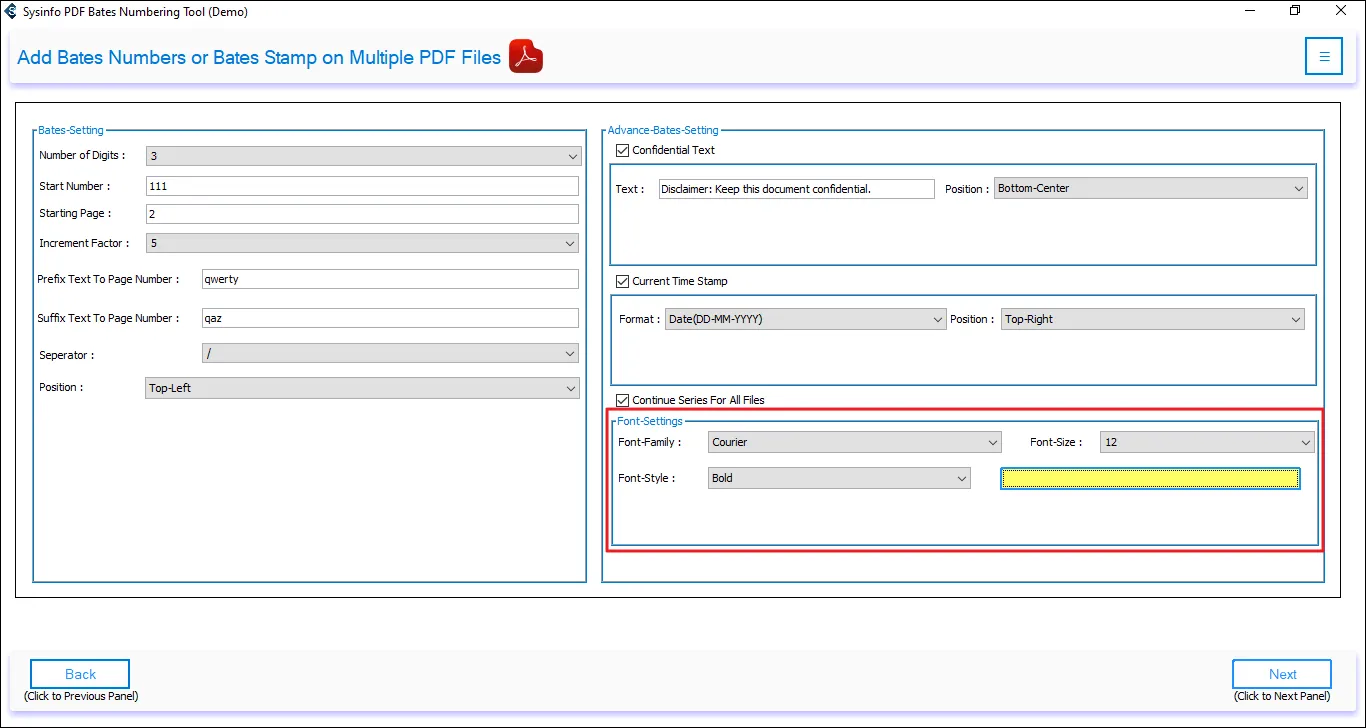Toggle Continue Series For All Files
The height and width of the screenshot is (728, 1366).
[x=624, y=400]
